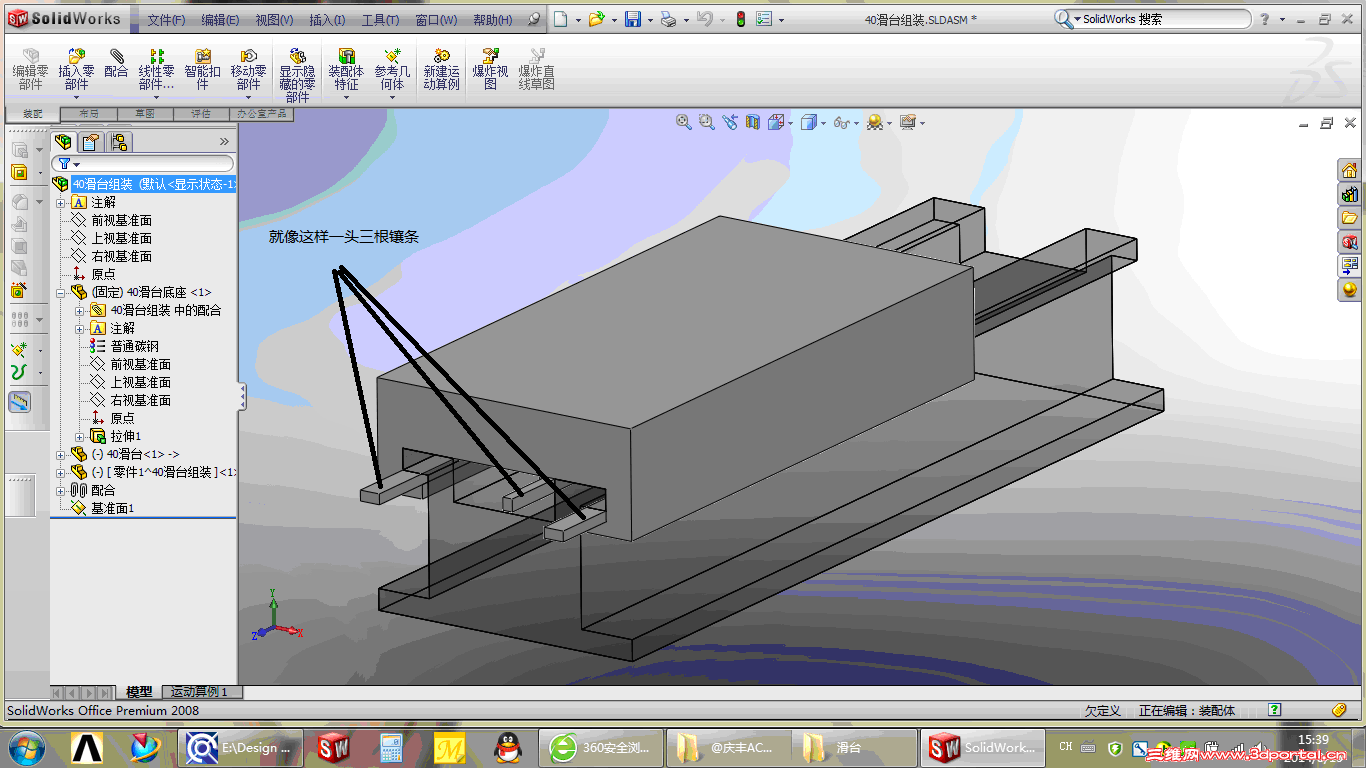This screenshot has width=1366, height=768.
Task: Open the 文件(F) menu
Action: click(166, 20)
